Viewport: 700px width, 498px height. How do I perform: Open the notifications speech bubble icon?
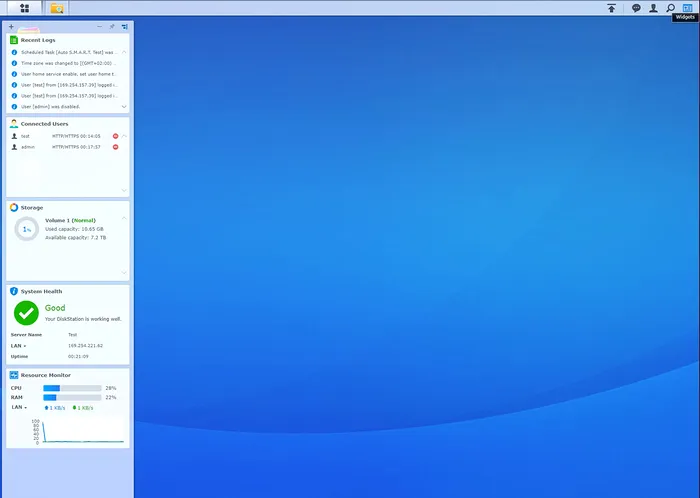636,8
